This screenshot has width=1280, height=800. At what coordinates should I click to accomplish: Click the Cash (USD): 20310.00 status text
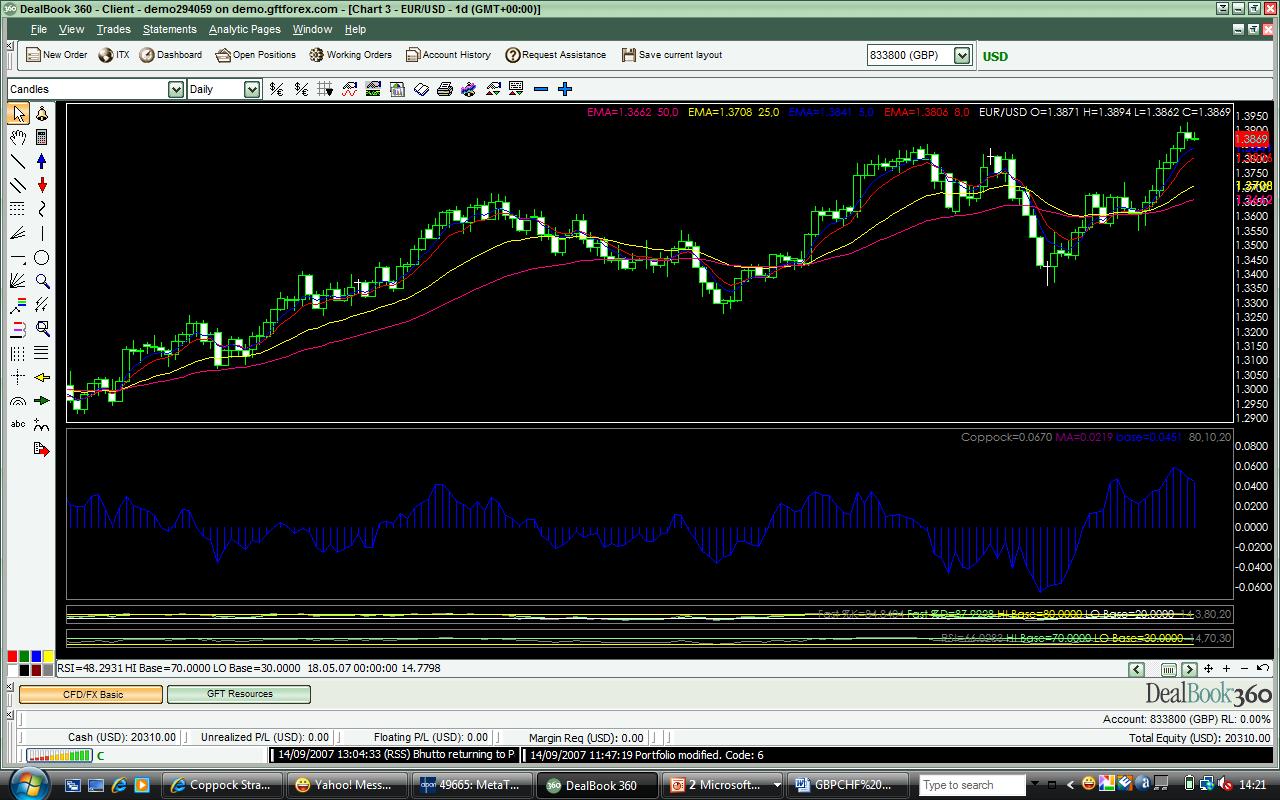tap(121, 738)
